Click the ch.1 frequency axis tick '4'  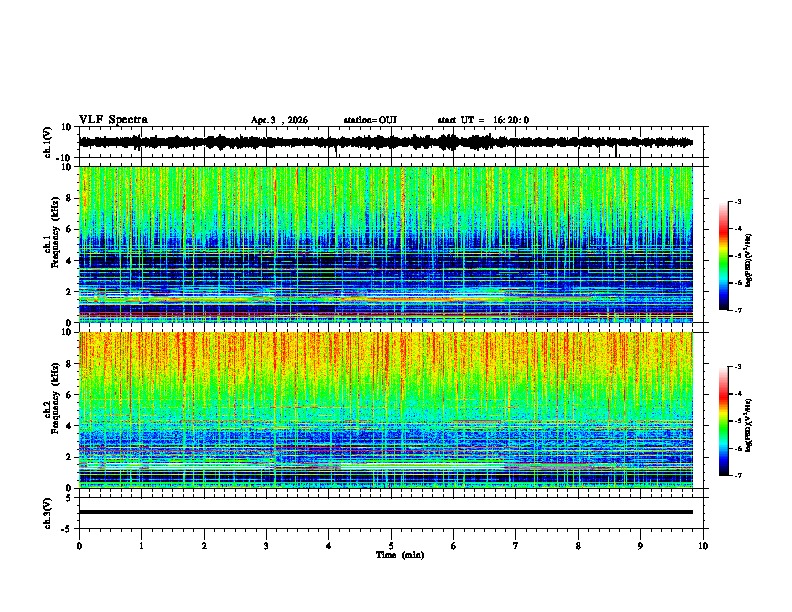(x=69, y=261)
